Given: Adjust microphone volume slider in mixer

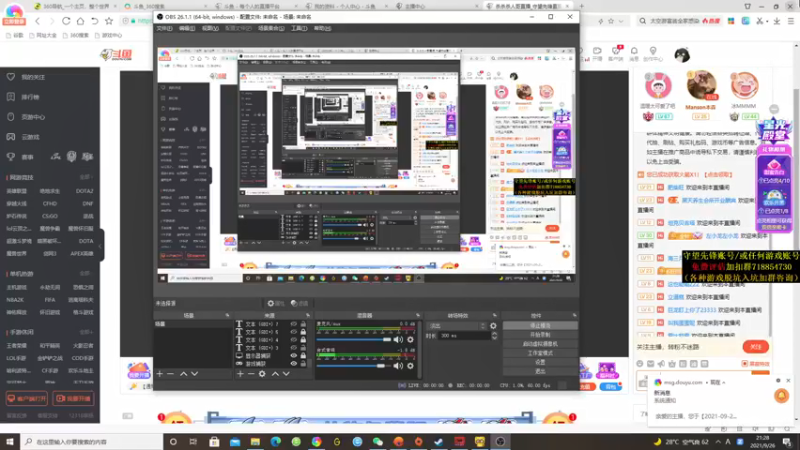Looking at the screenshot, I should 354,340.
